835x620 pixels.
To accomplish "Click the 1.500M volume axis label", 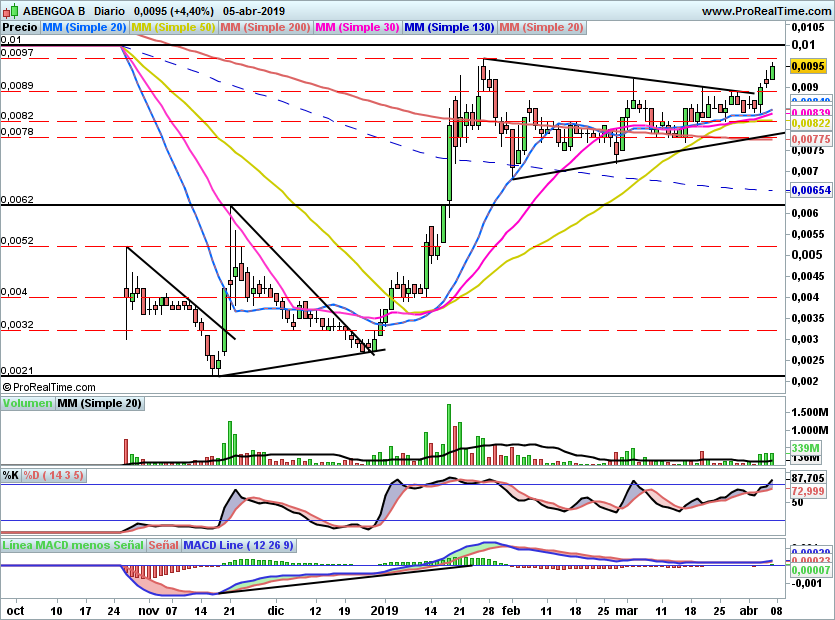I will 810,412.
